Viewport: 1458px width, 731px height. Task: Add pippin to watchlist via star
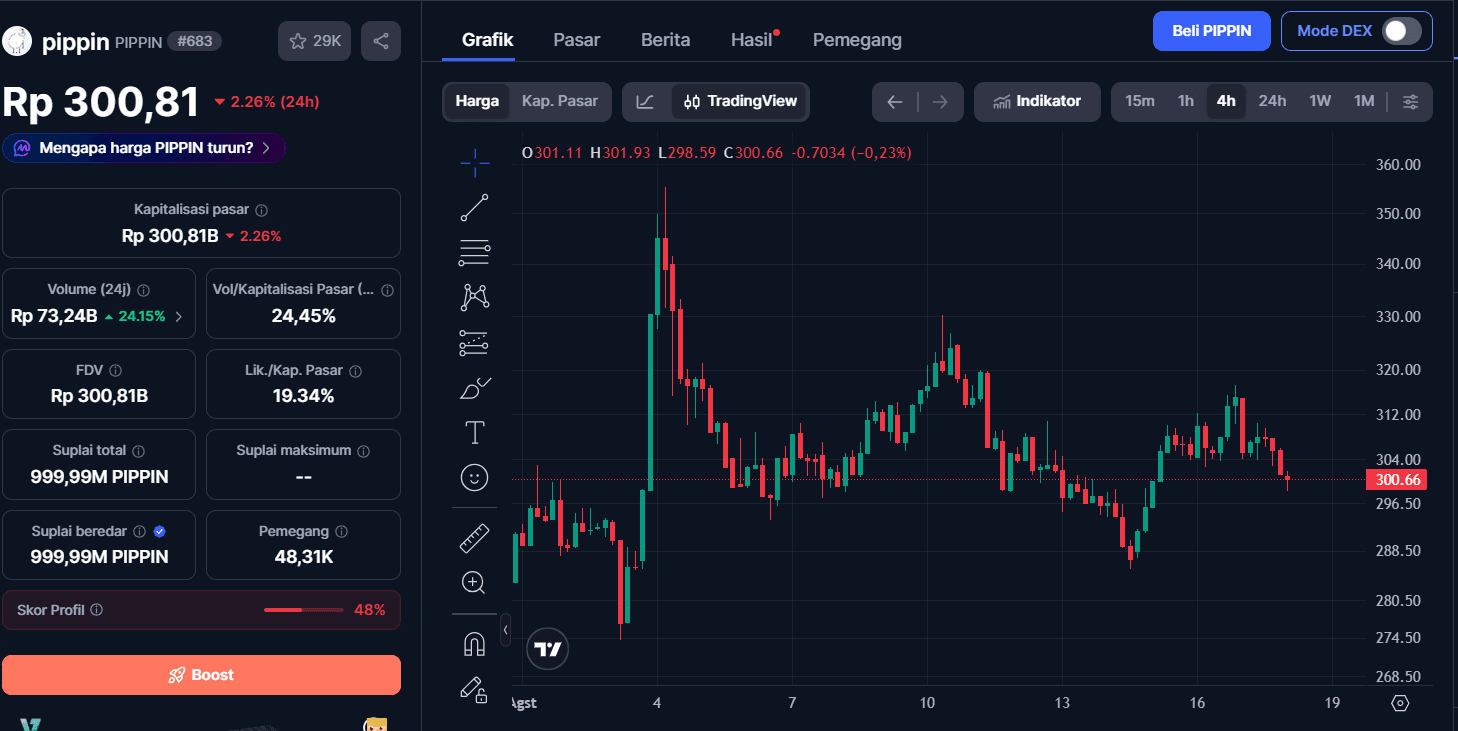(315, 41)
